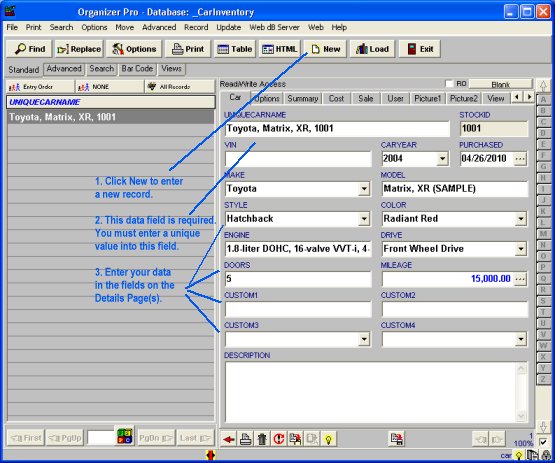Click the up arrow above alphabet index

click(543, 86)
